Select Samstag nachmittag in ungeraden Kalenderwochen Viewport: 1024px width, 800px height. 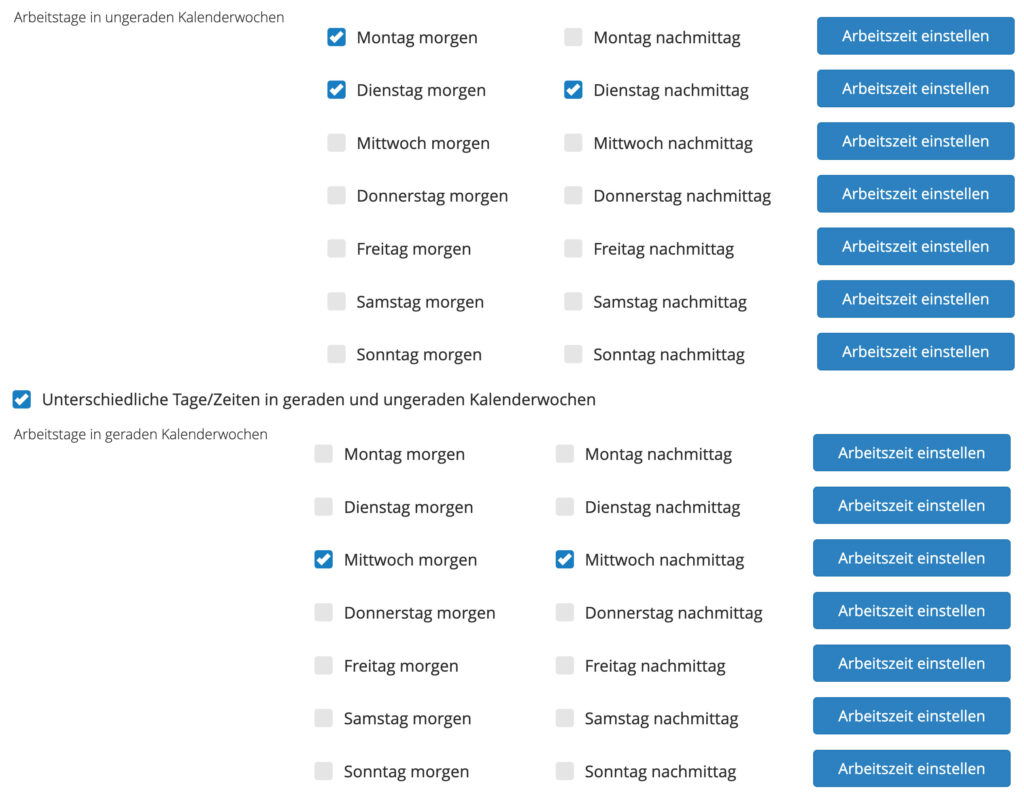click(573, 301)
